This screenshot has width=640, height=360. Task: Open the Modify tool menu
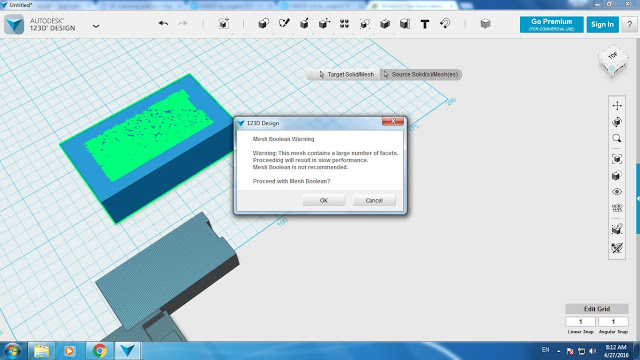coord(324,24)
